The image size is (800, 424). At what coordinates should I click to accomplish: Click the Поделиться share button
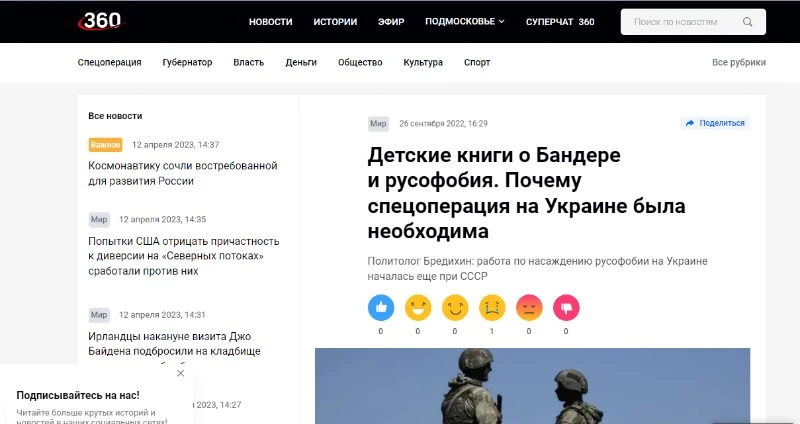point(715,123)
